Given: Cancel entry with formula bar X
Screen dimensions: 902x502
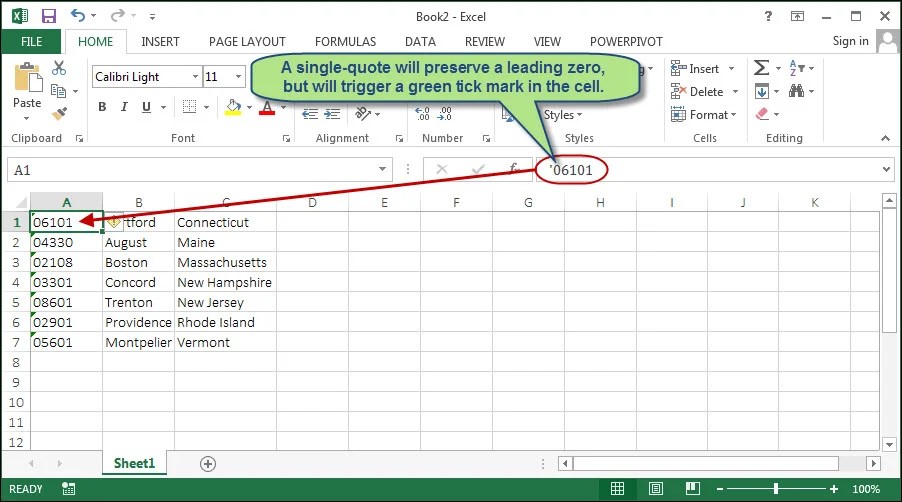Looking at the screenshot, I should [442, 169].
